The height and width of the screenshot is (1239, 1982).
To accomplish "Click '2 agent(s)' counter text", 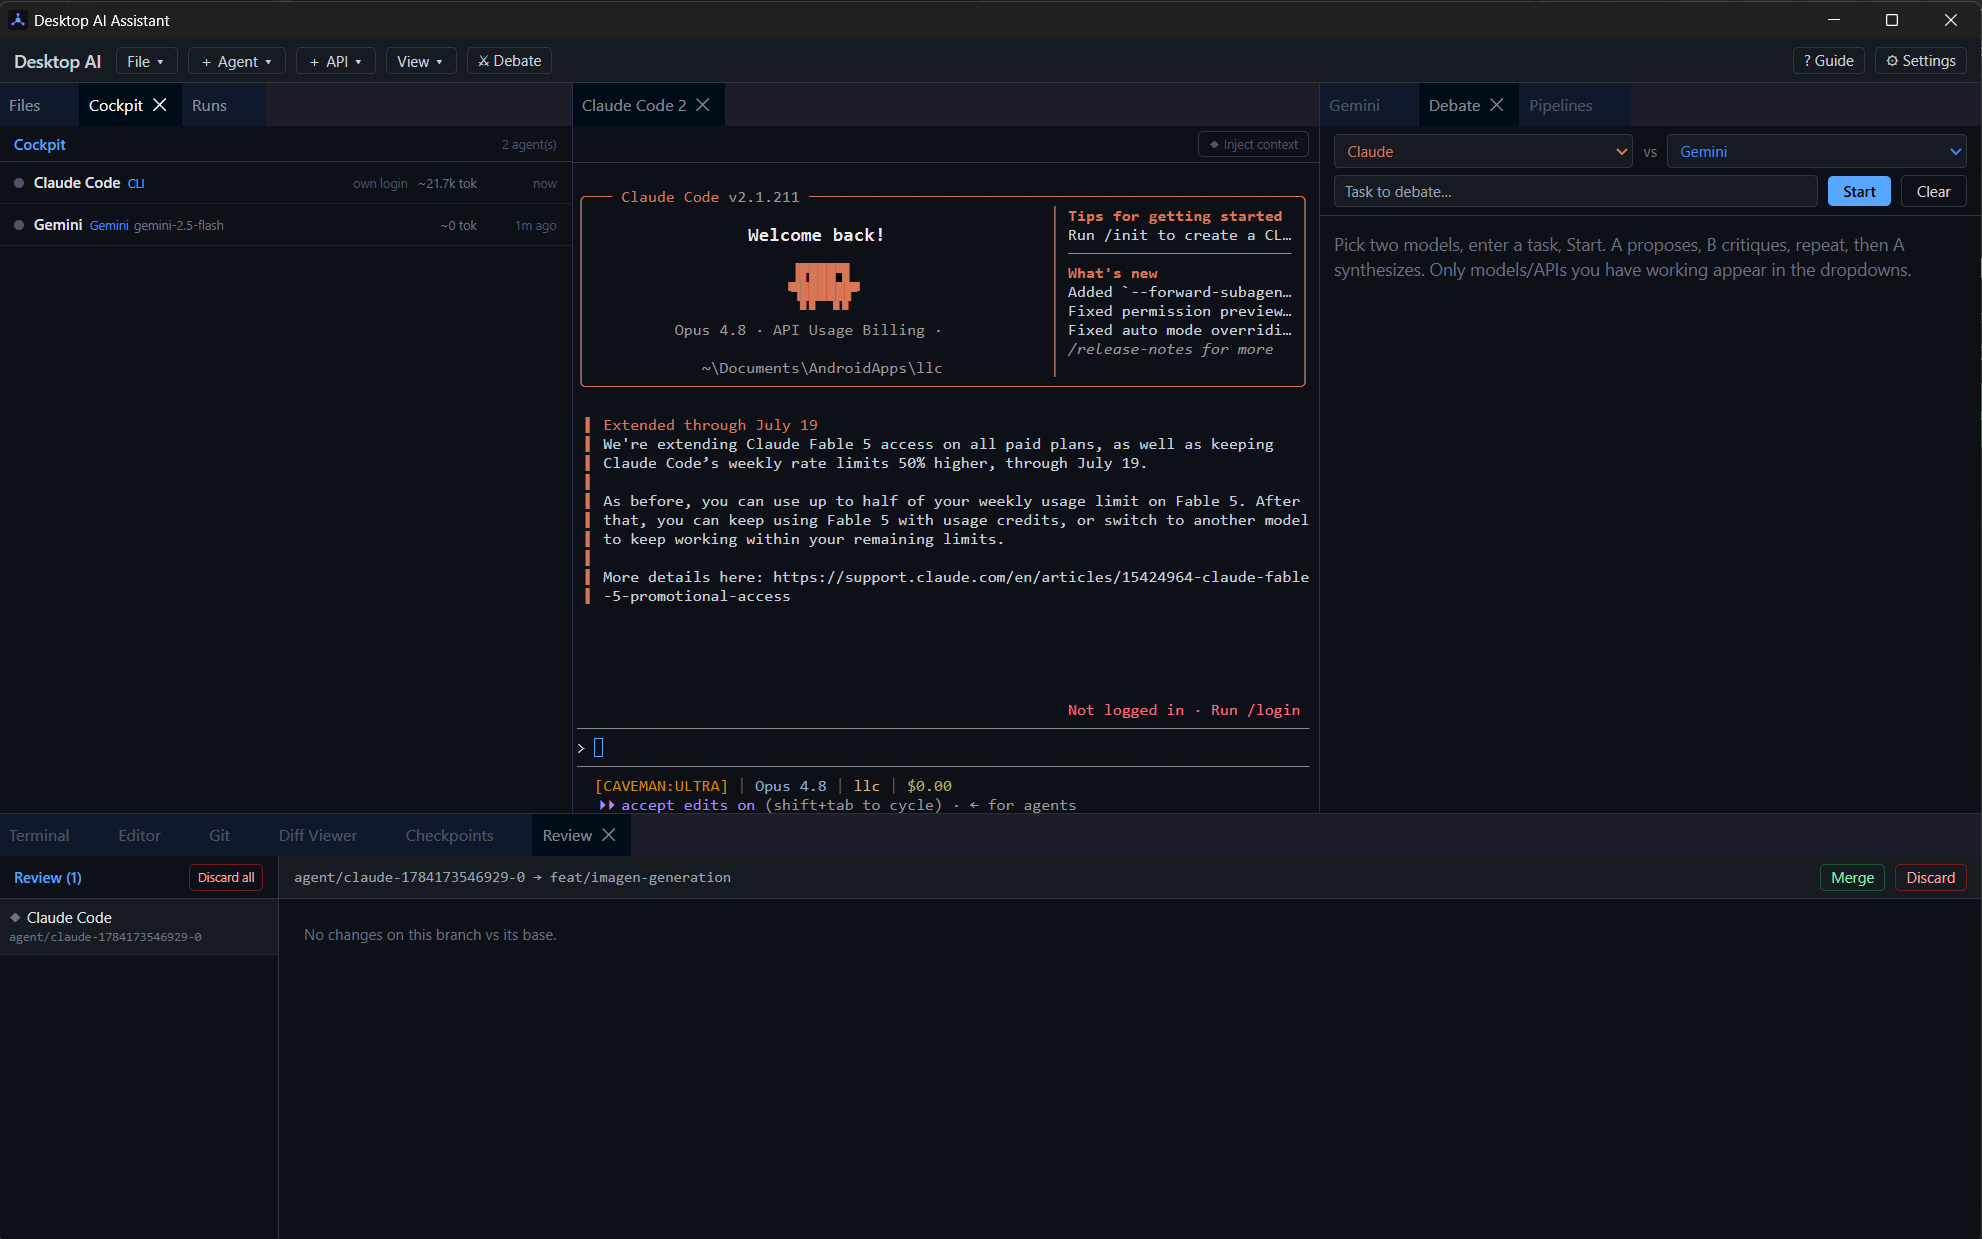I will 529,144.
